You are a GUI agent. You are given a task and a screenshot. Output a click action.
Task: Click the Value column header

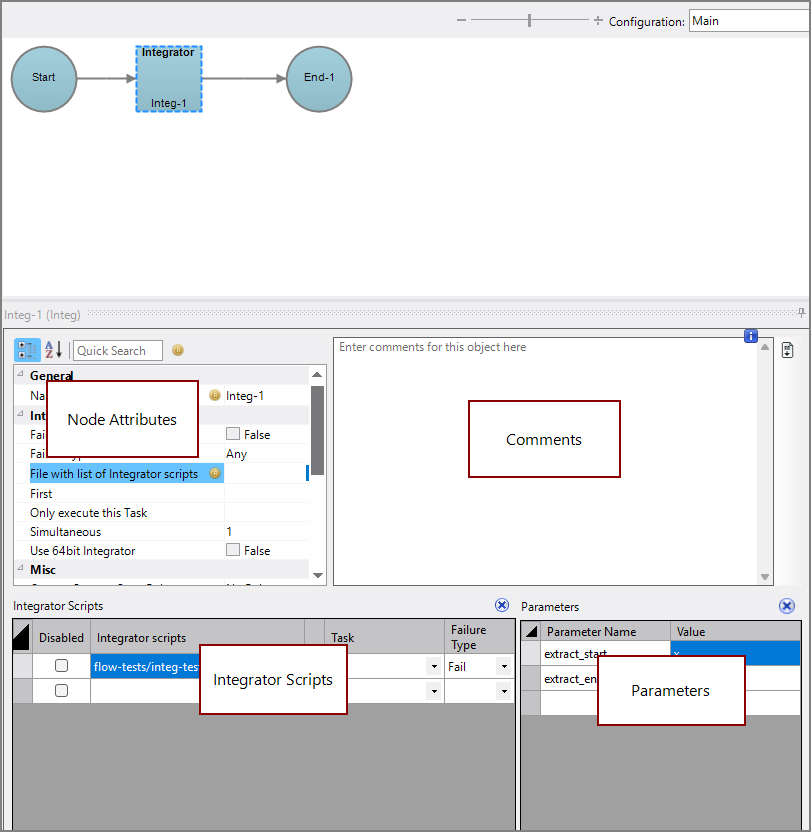point(736,631)
